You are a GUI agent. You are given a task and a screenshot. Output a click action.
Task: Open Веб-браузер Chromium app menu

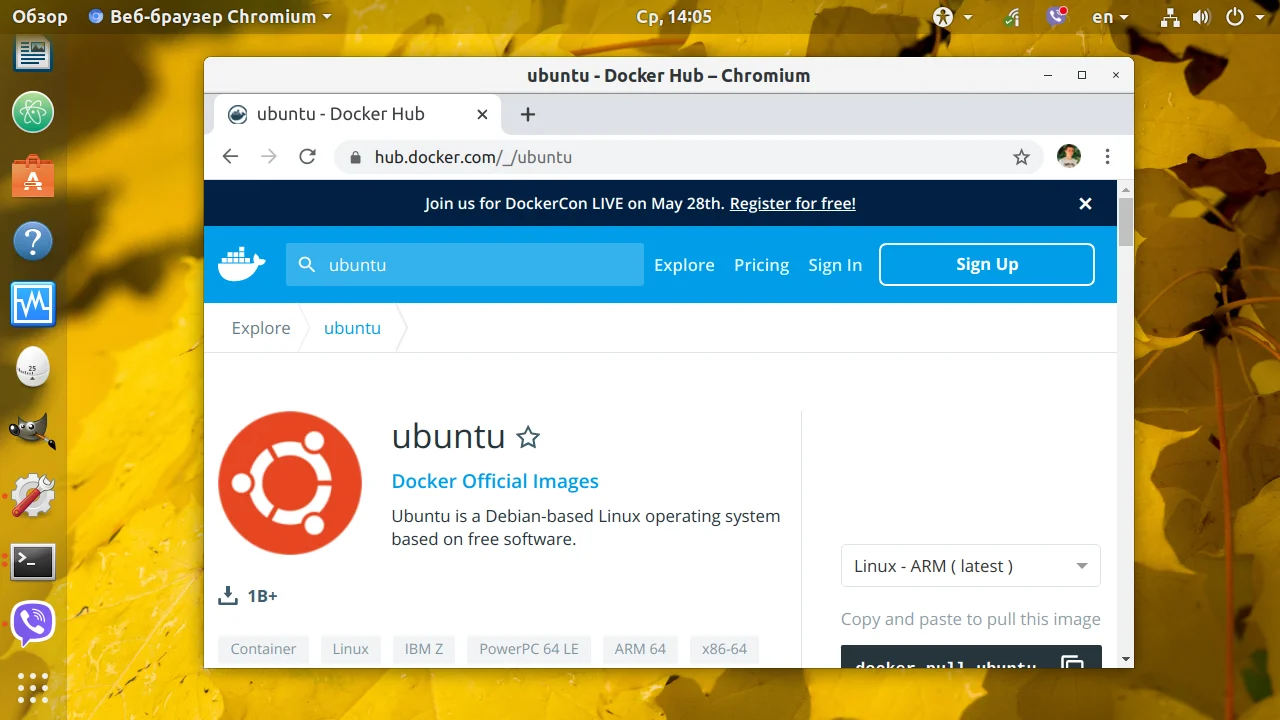click(x=209, y=16)
